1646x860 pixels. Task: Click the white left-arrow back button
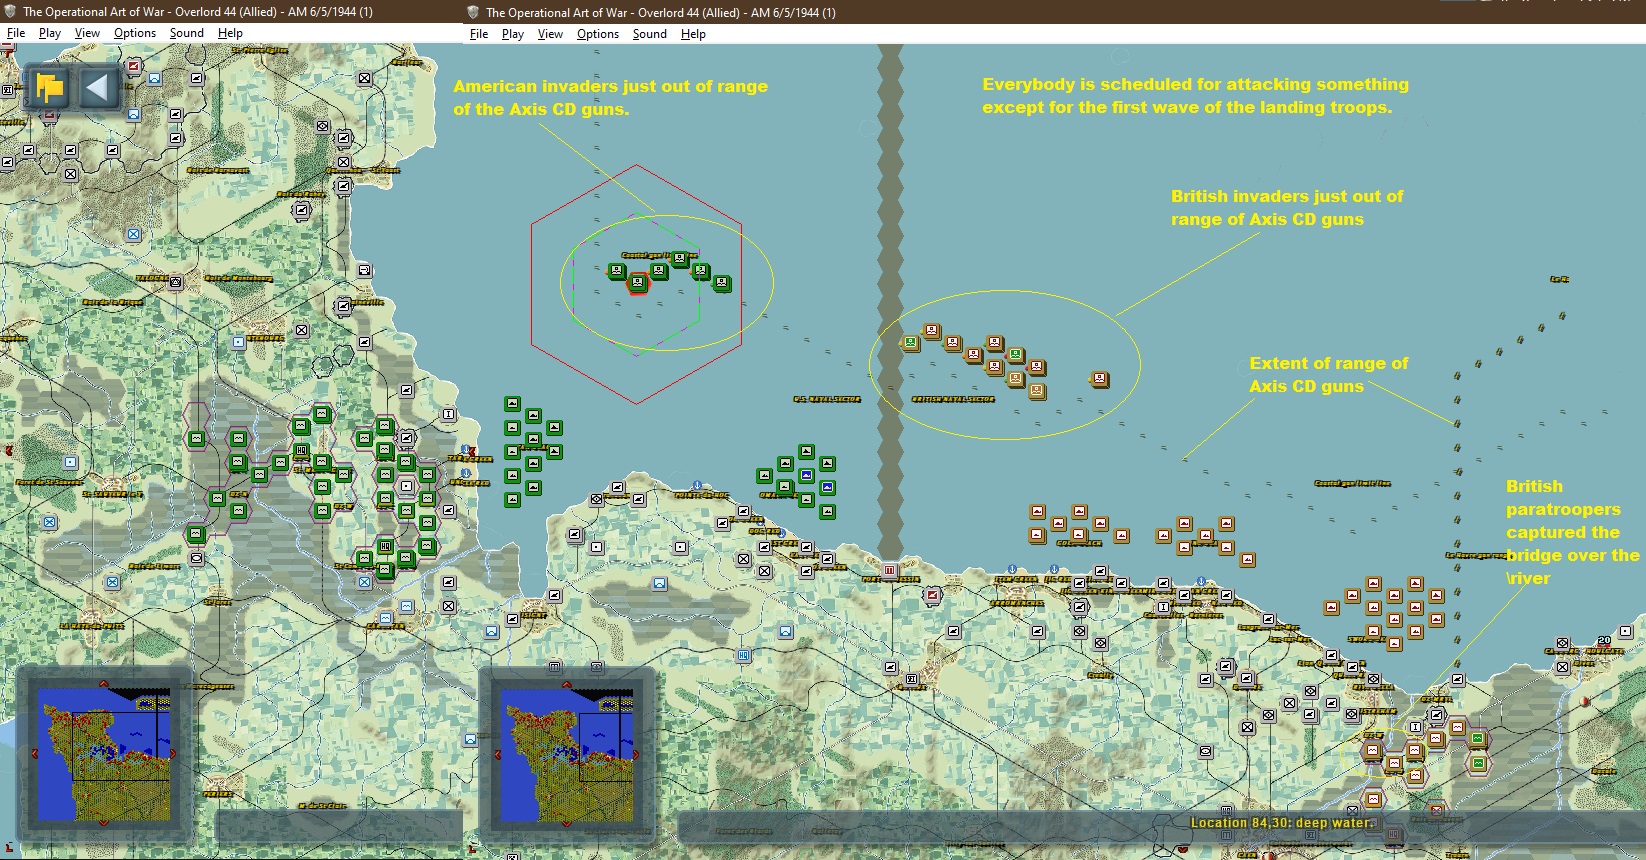(97, 88)
